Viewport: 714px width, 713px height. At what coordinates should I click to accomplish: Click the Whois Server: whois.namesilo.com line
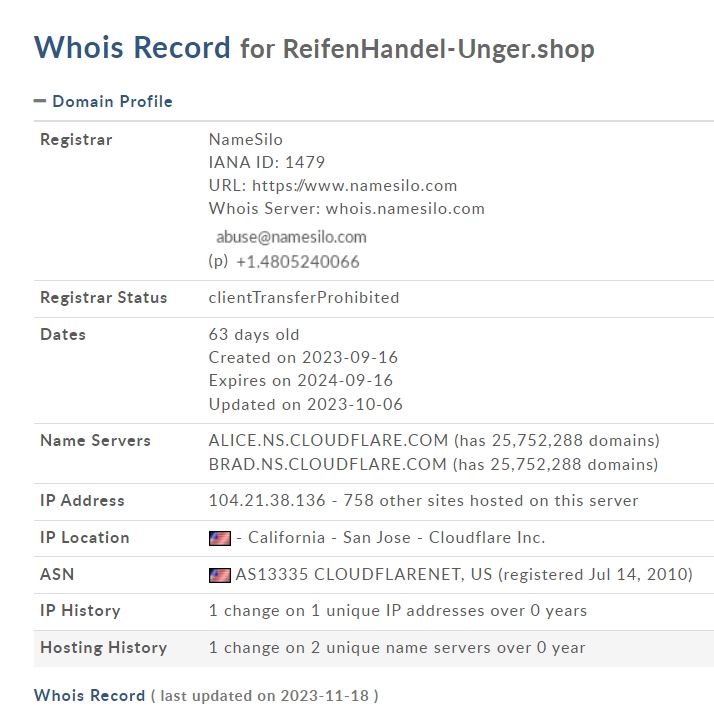pos(347,209)
